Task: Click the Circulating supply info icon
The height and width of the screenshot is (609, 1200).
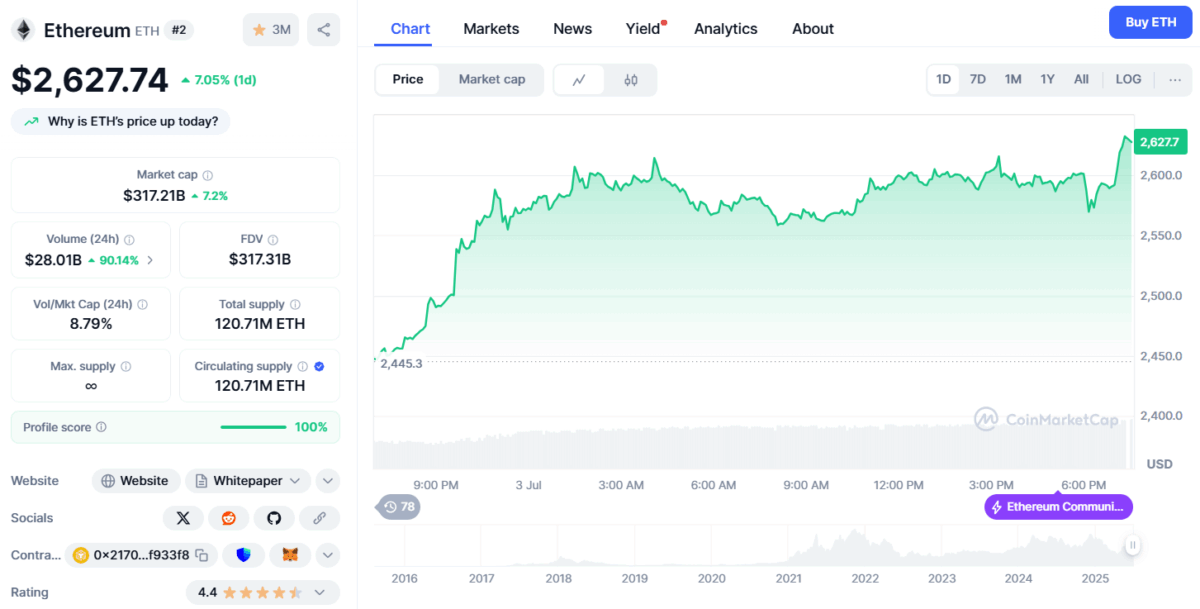Action: (x=303, y=367)
